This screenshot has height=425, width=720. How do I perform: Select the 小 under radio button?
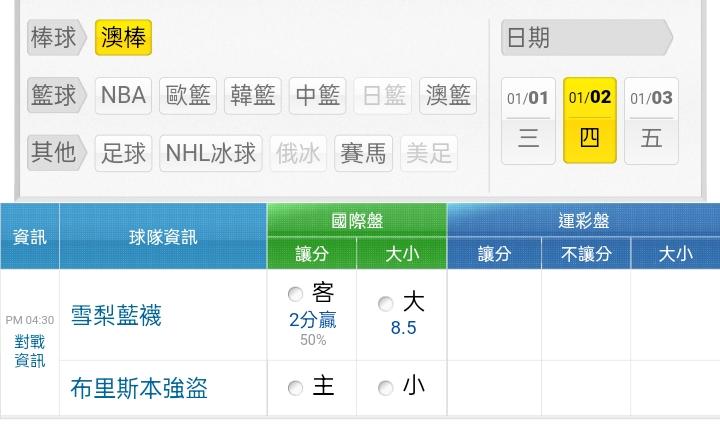pos(385,388)
